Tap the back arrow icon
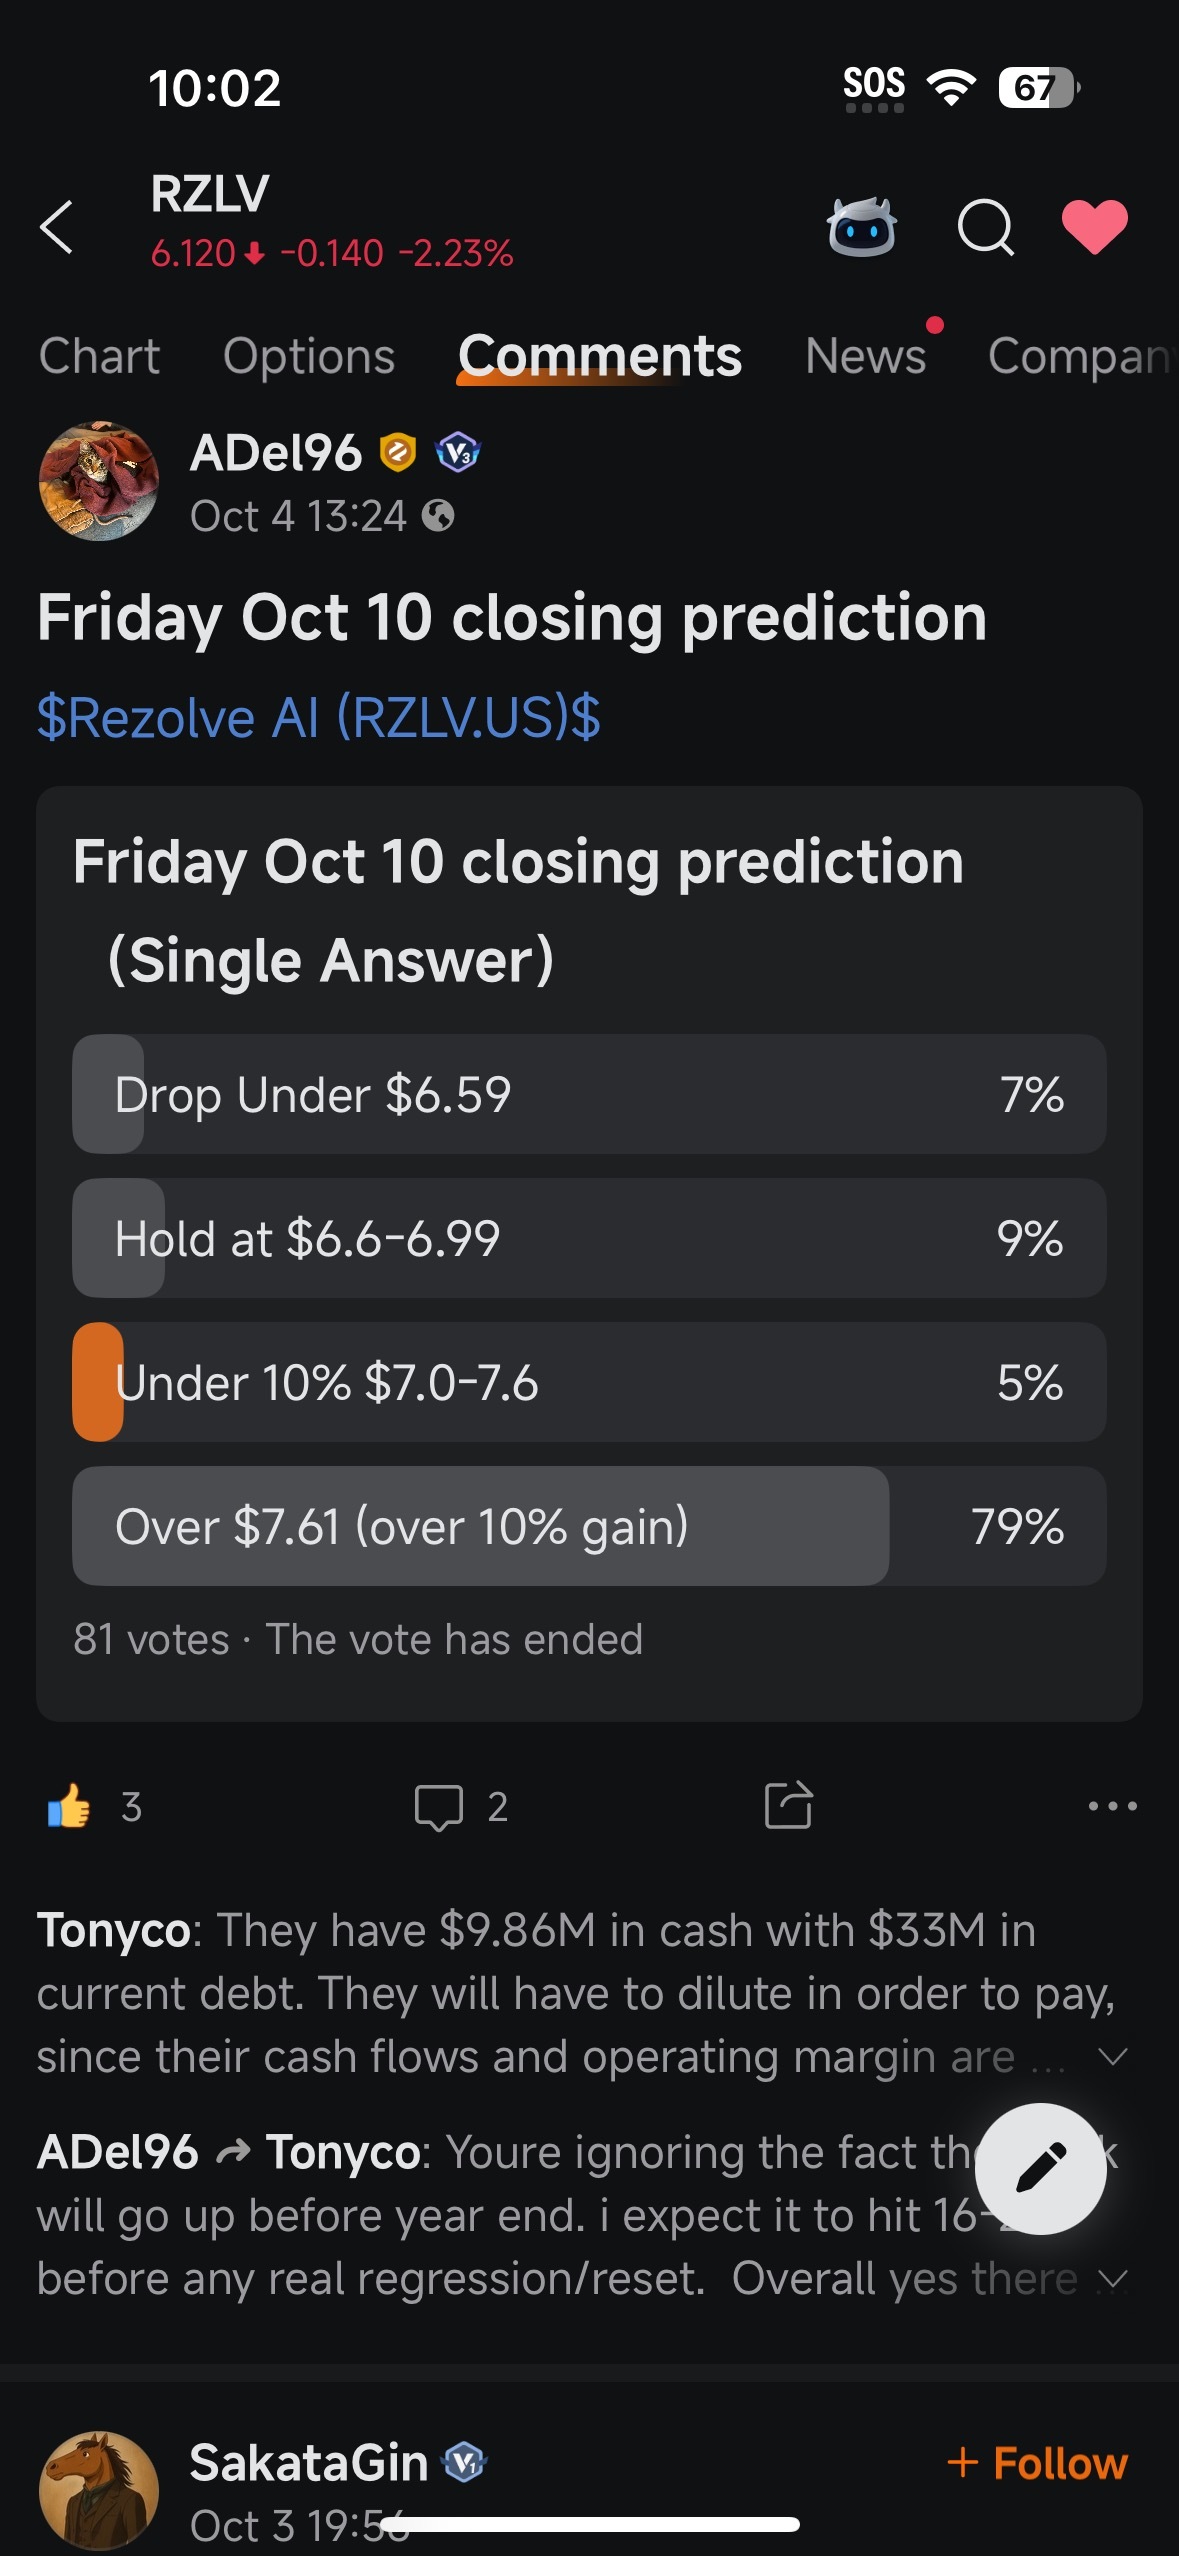 [58, 227]
